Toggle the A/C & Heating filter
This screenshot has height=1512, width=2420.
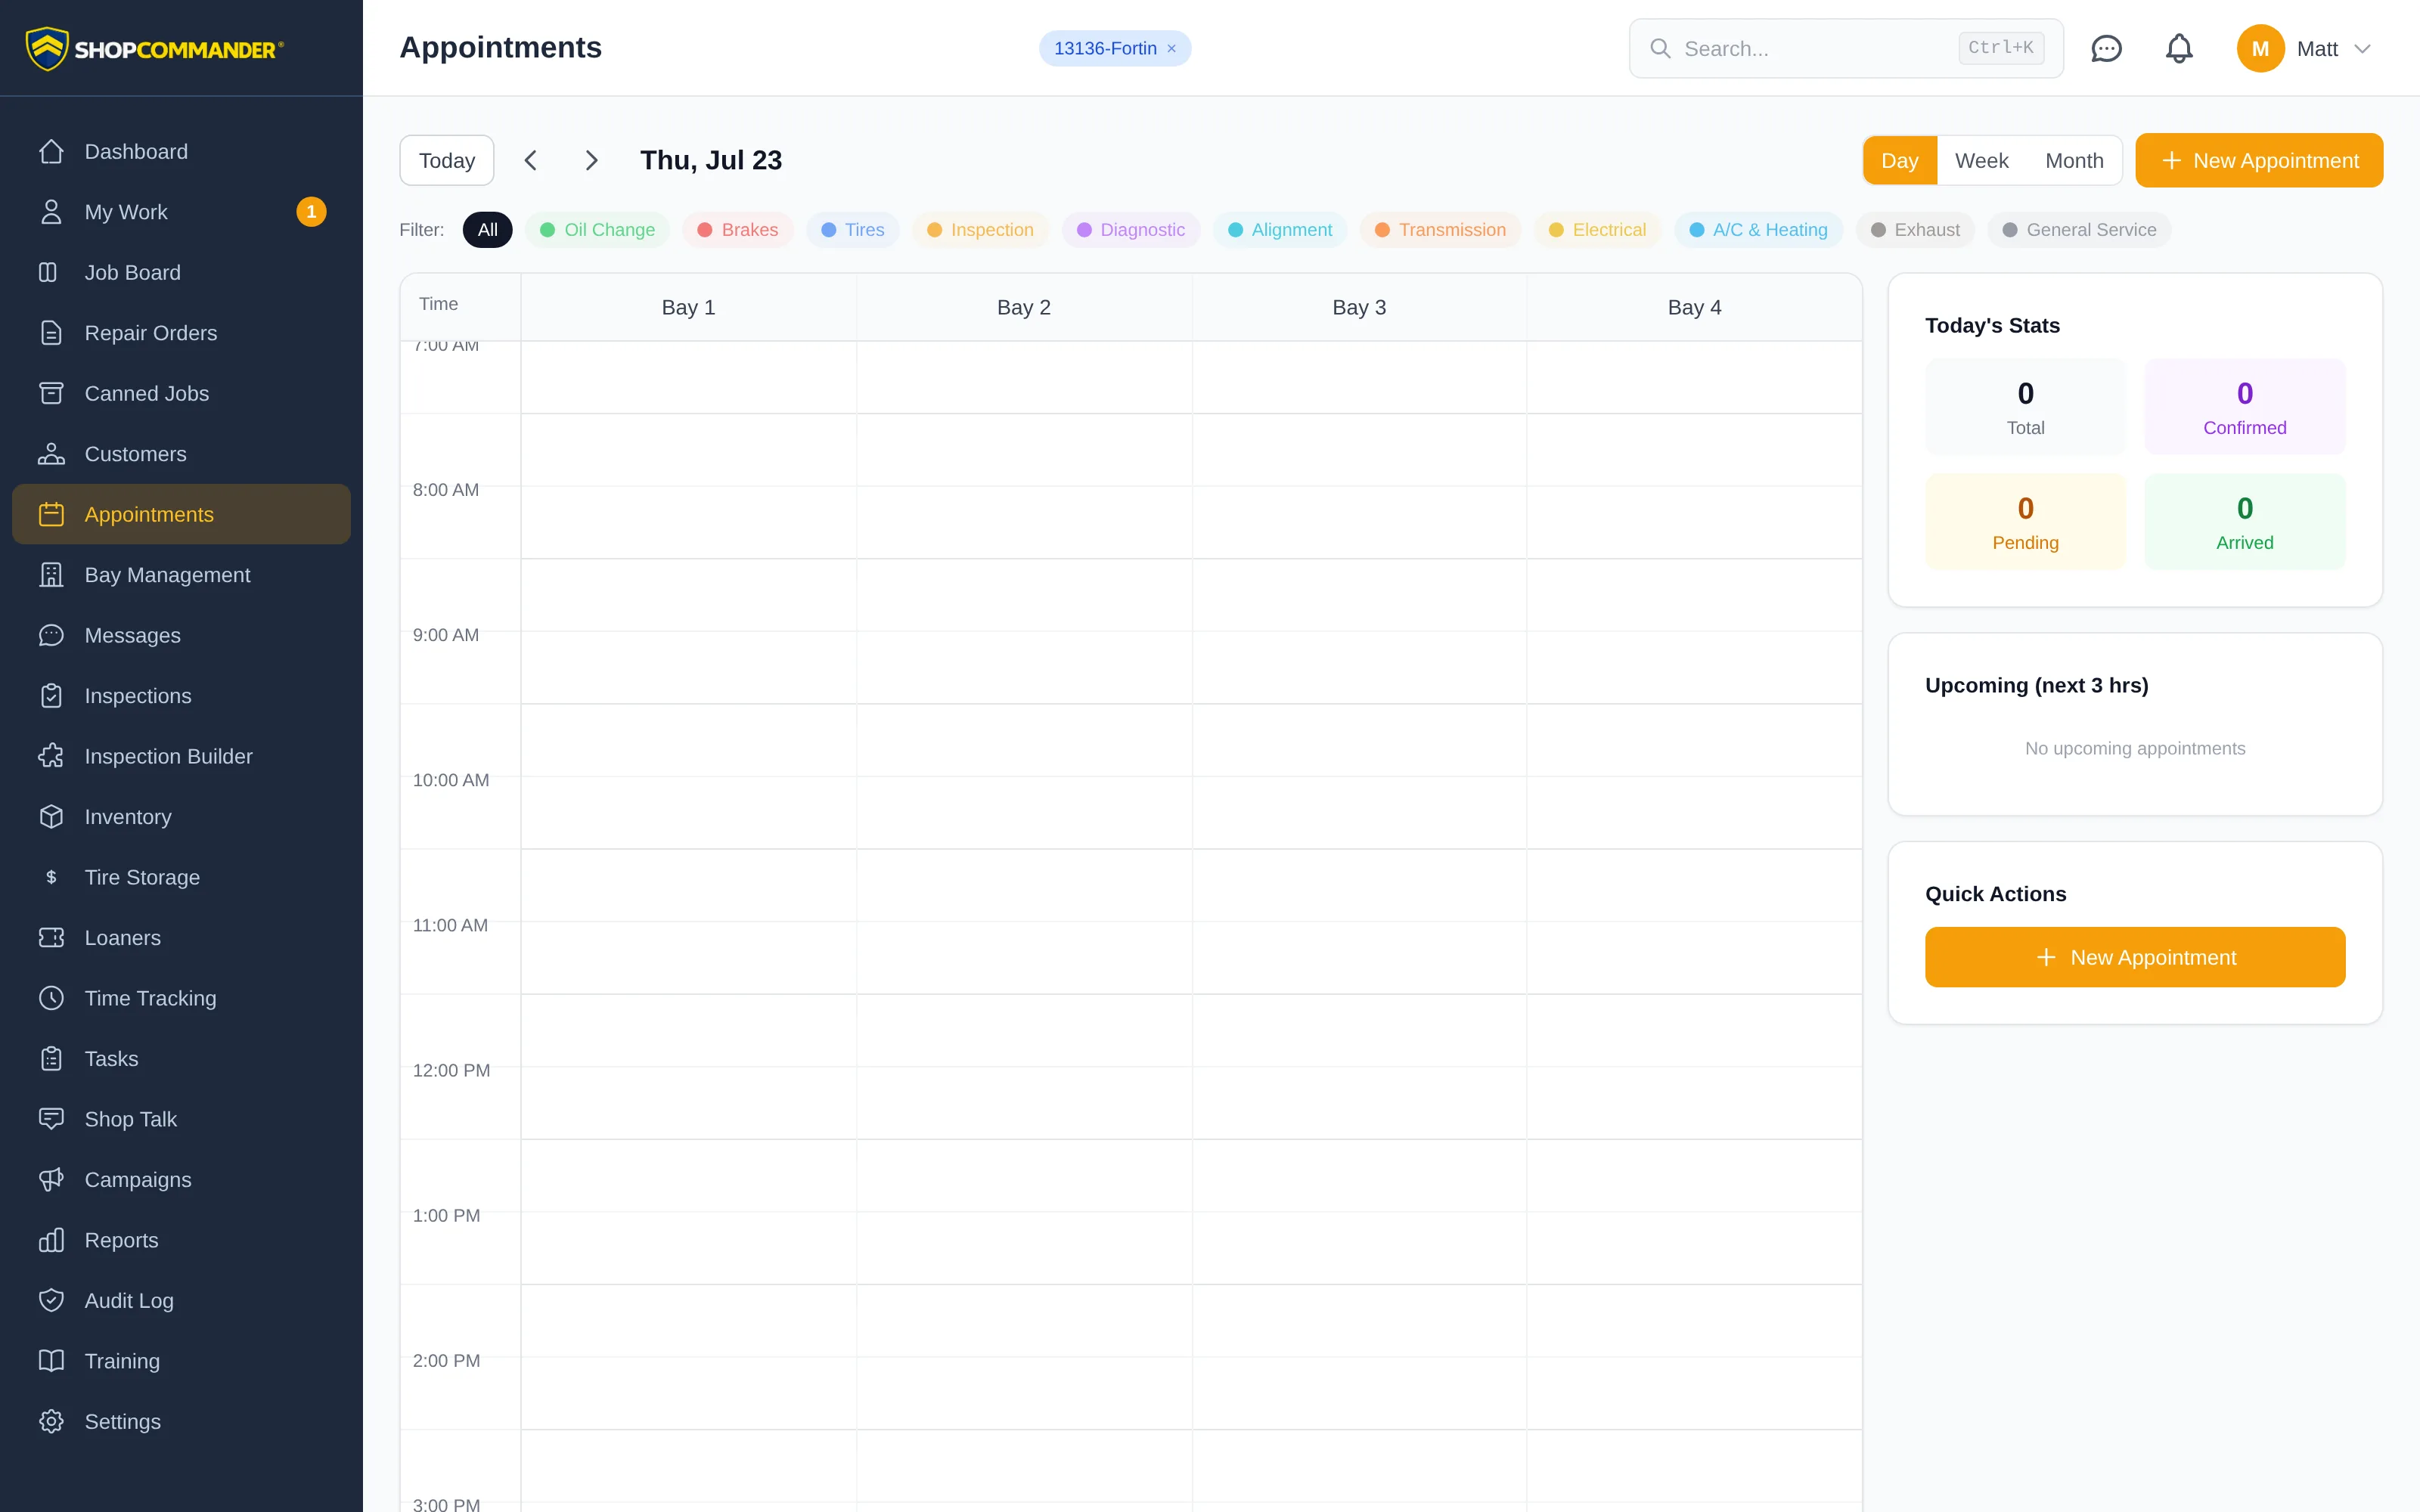(x=1758, y=230)
